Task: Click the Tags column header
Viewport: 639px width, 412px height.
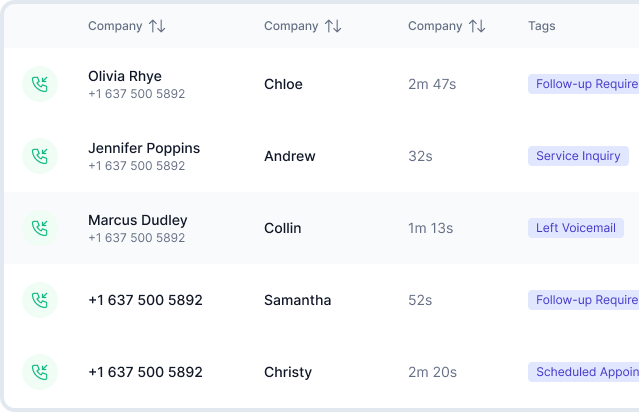Action: 541,26
